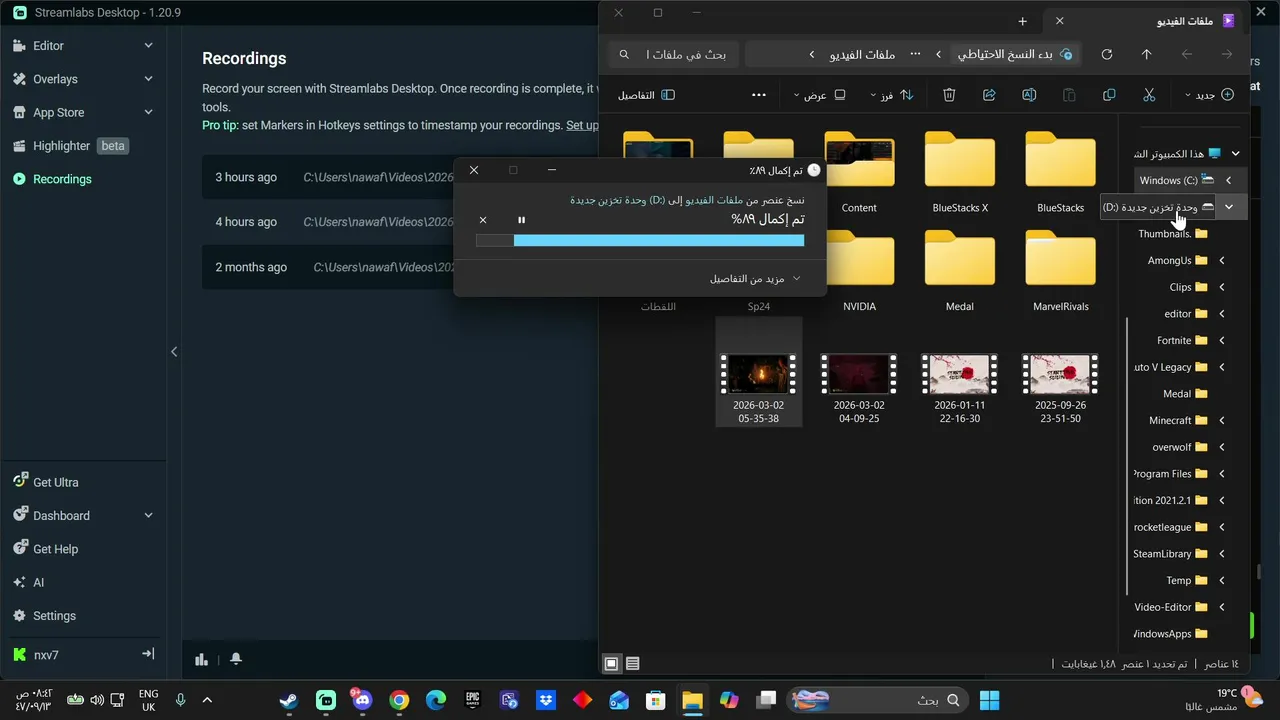This screenshot has width=1280, height=720.
Task: Click Explorer Refresh icon
Action: coord(1107,54)
